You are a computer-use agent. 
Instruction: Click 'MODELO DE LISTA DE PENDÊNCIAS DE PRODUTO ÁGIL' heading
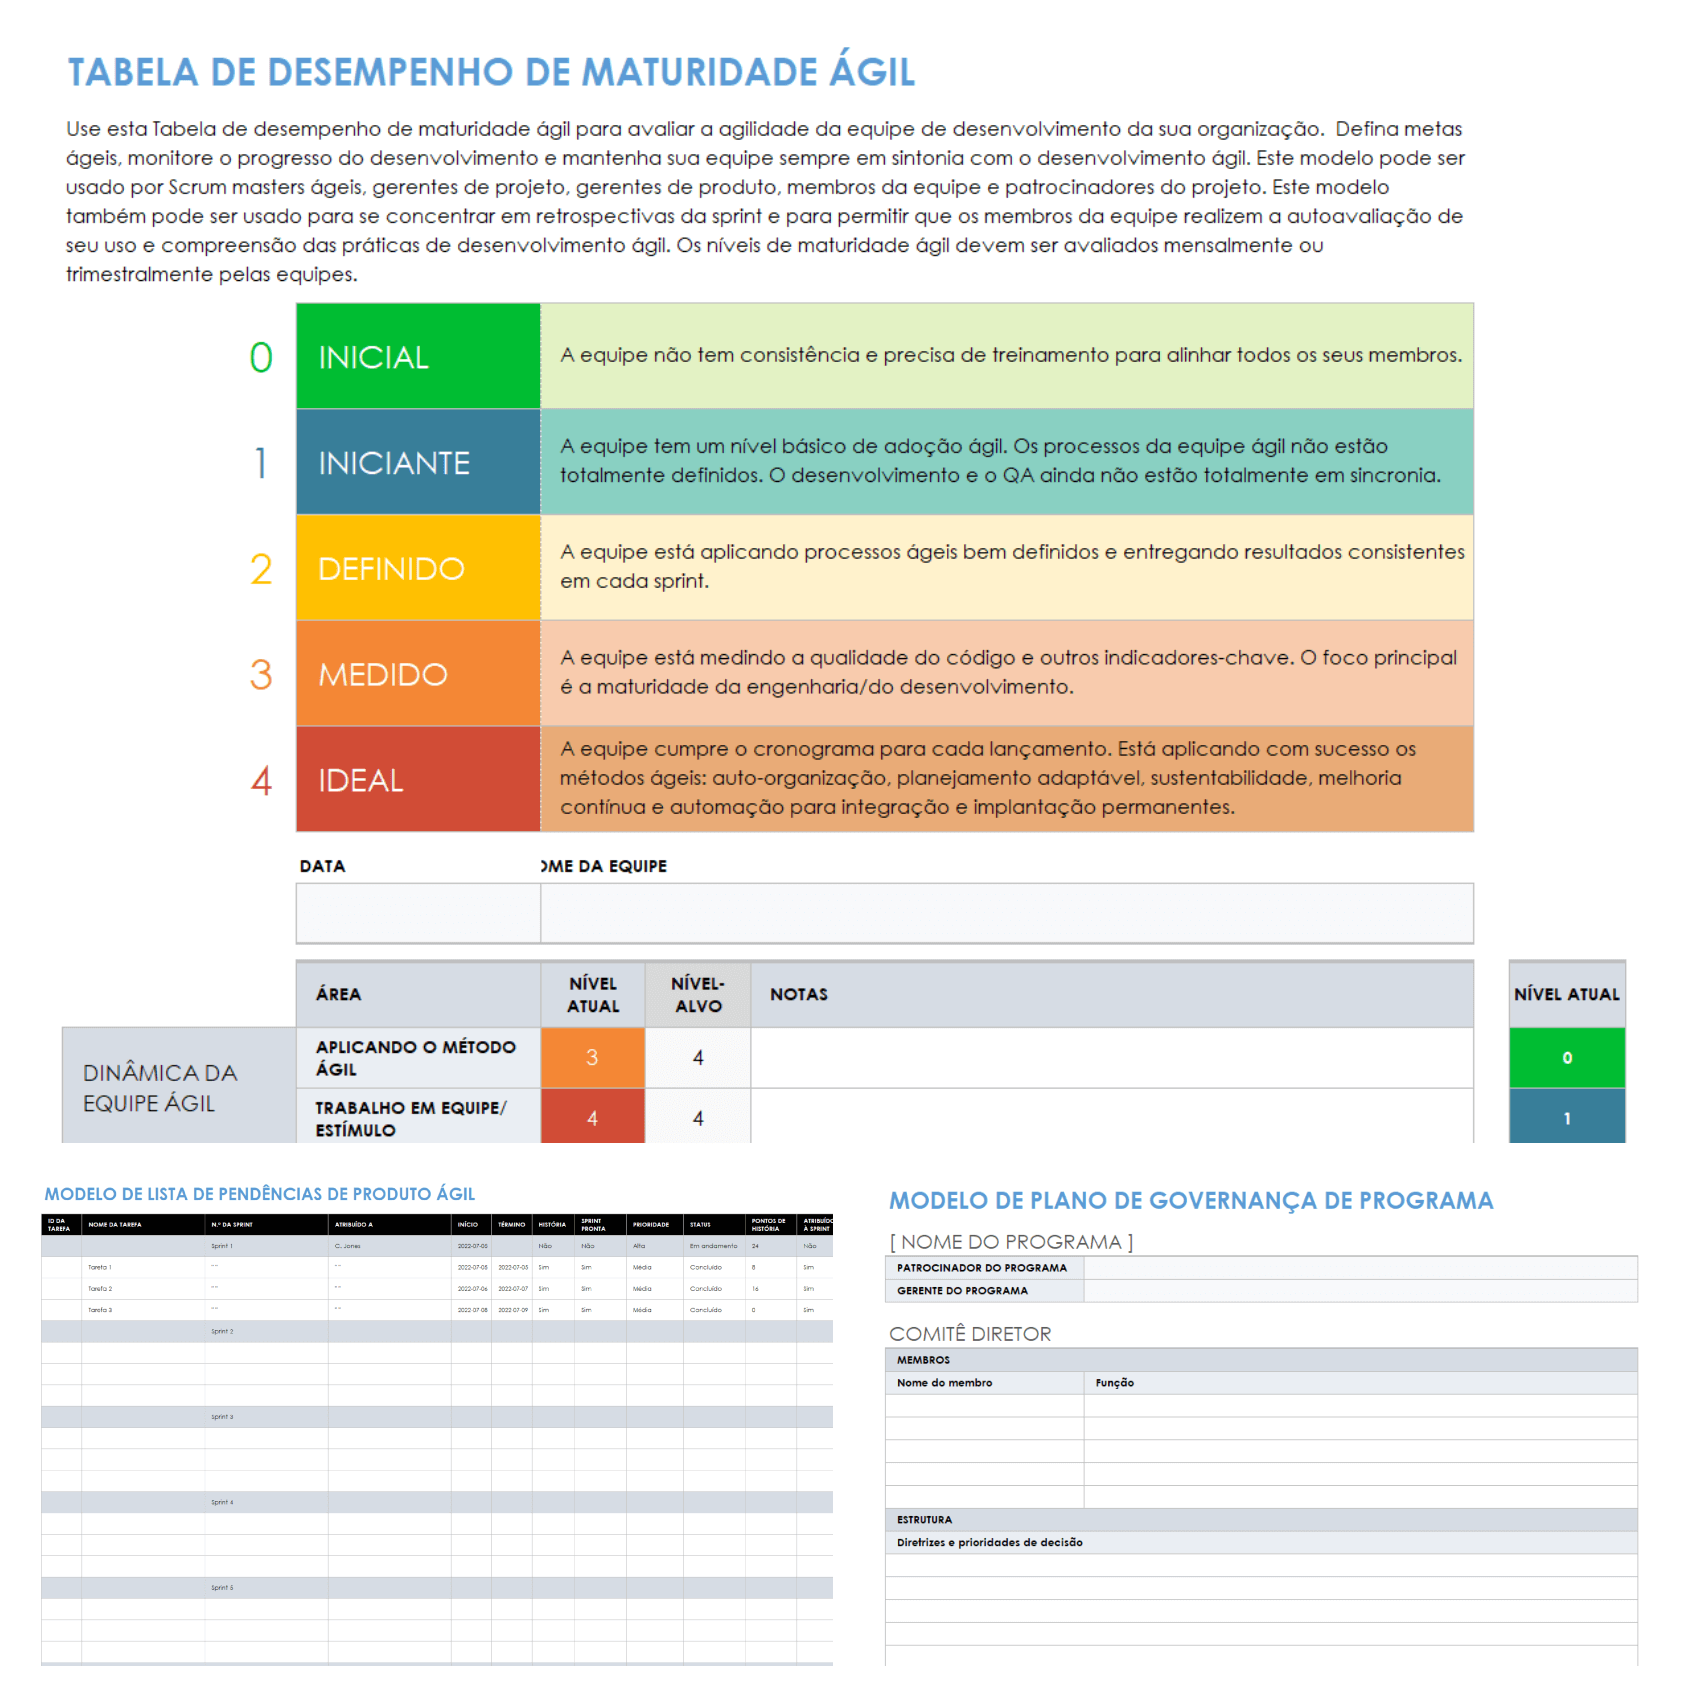click(260, 1194)
